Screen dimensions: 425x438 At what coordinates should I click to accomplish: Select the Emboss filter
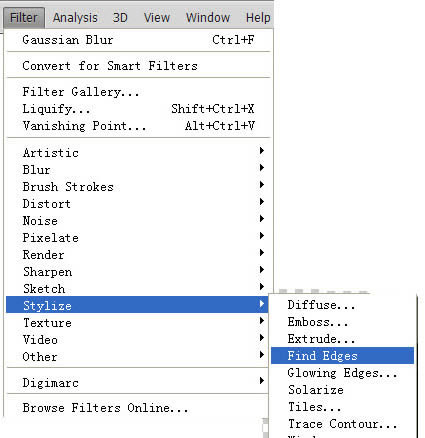pos(342,322)
